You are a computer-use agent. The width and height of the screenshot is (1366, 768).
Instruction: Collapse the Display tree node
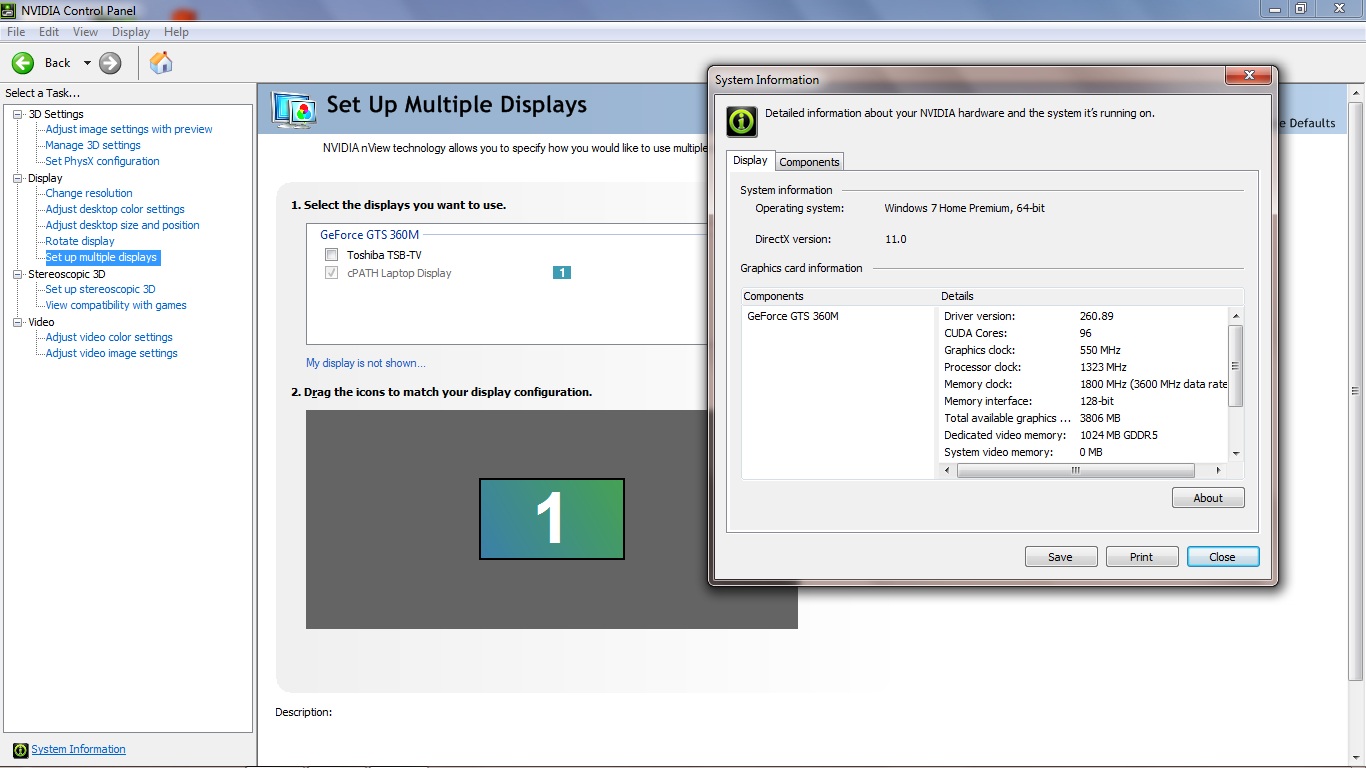tap(18, 178)
